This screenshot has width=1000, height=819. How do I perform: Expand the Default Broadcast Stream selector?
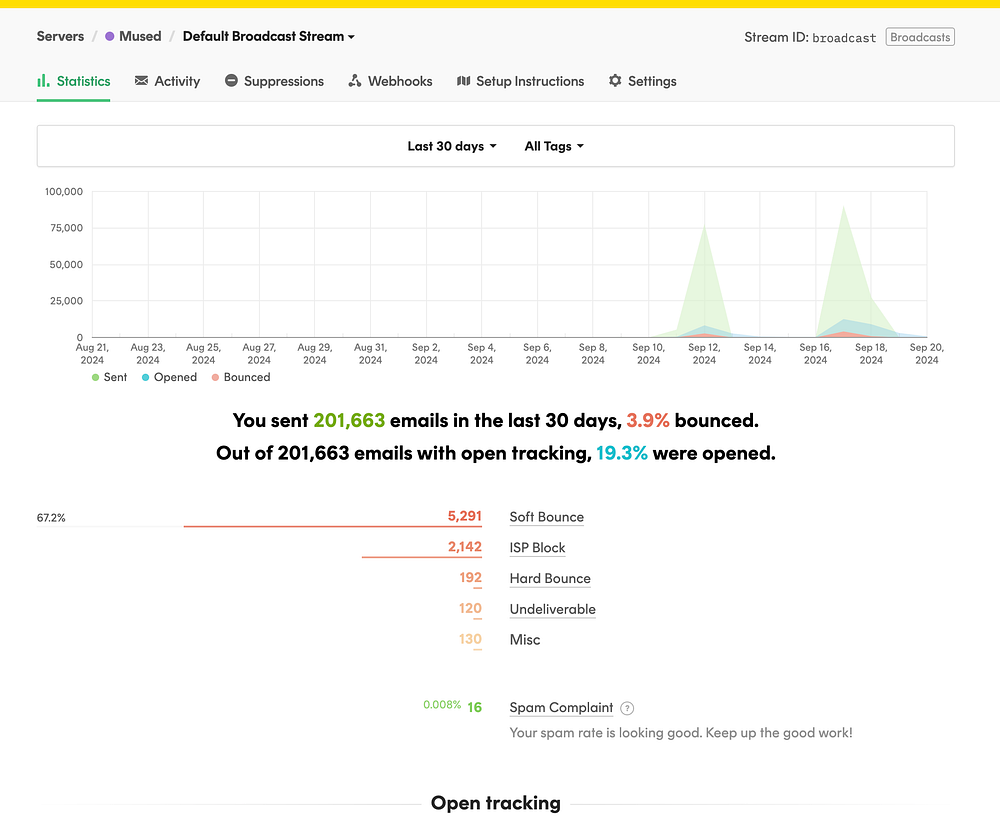pos(268,36)
